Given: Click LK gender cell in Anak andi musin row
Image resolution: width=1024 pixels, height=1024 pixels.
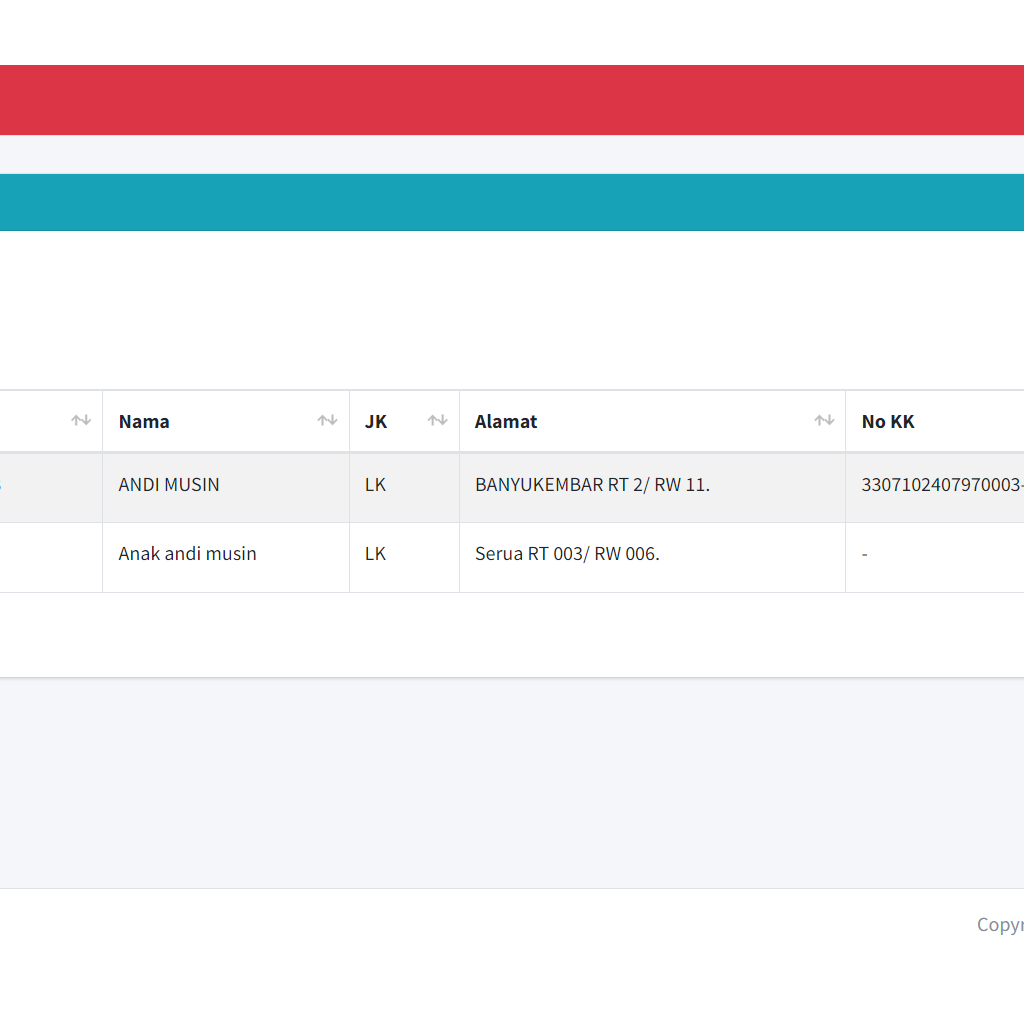Looking at the screenshot, I should pos(376,554).
